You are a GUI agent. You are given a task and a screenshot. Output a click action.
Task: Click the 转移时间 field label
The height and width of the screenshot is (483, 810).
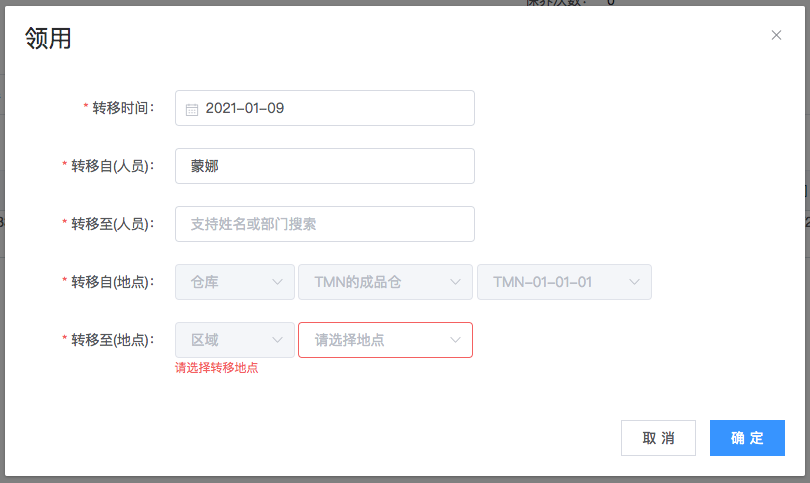[122, 108]
